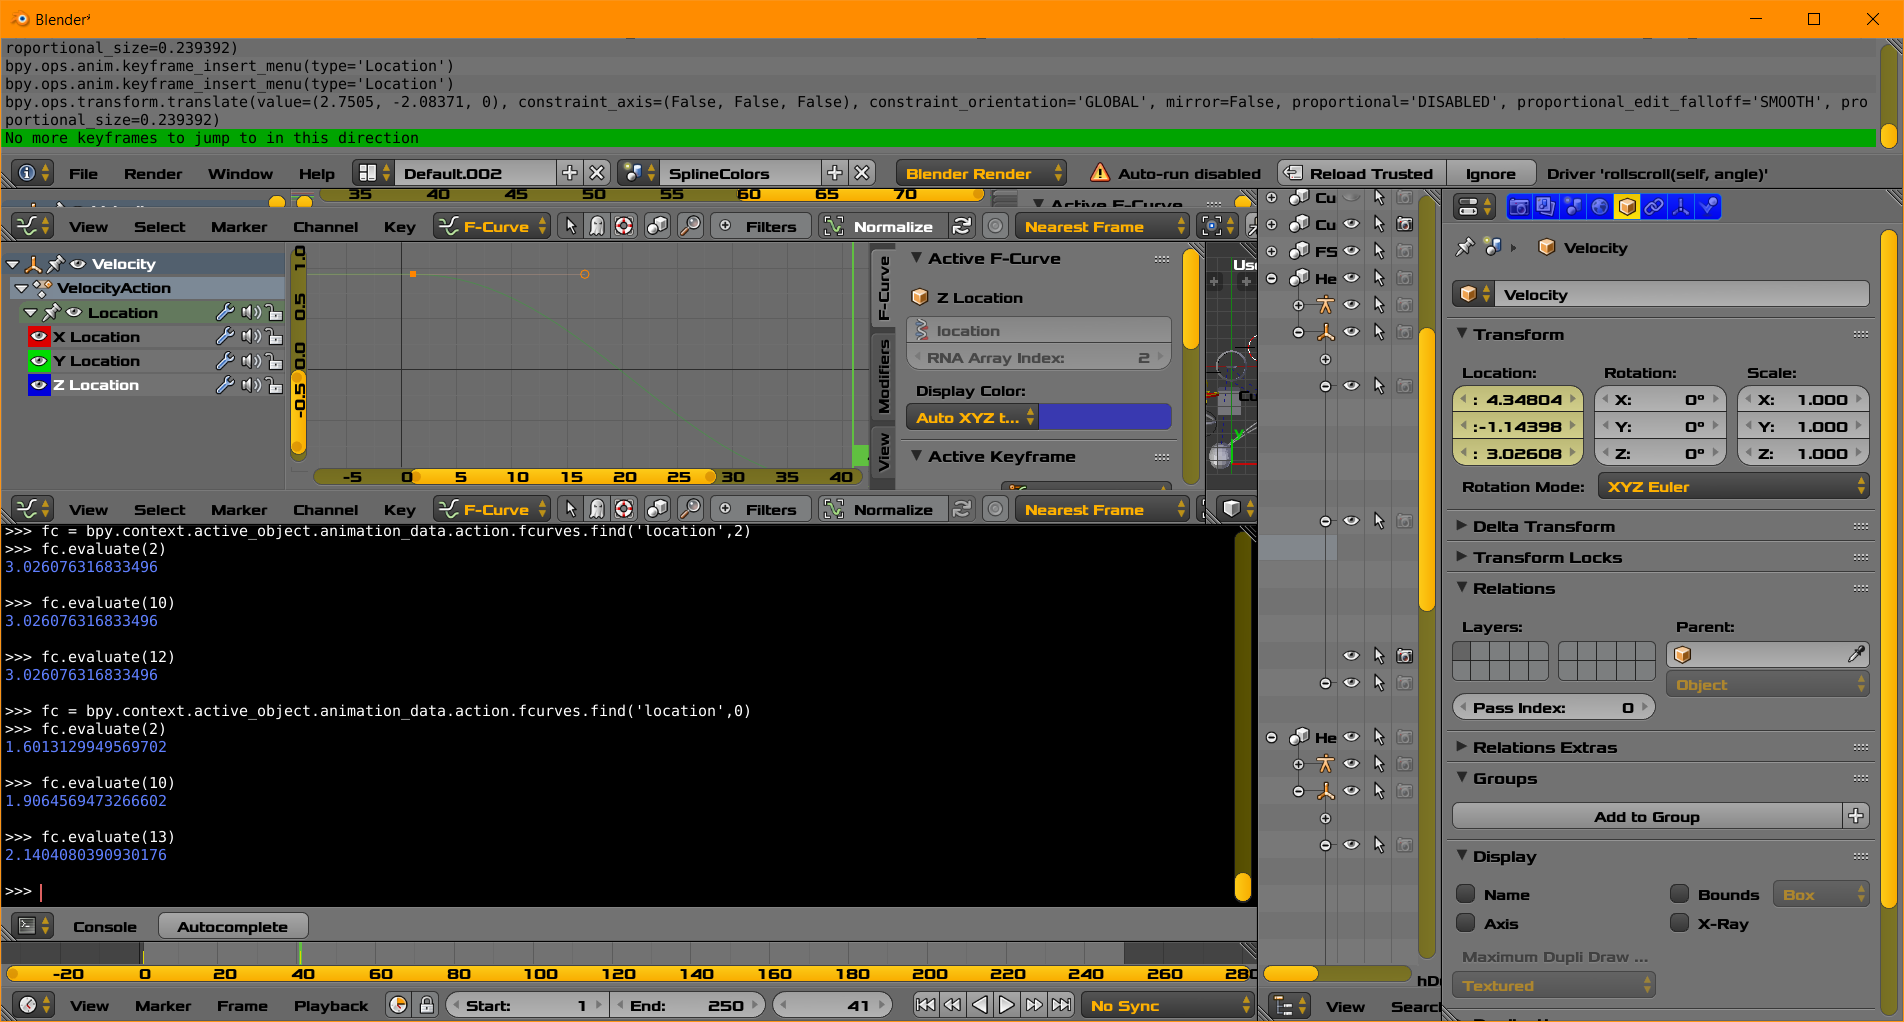1904x1022 pixels.
Task: Open the Render menu
Action: click(153, 173)
